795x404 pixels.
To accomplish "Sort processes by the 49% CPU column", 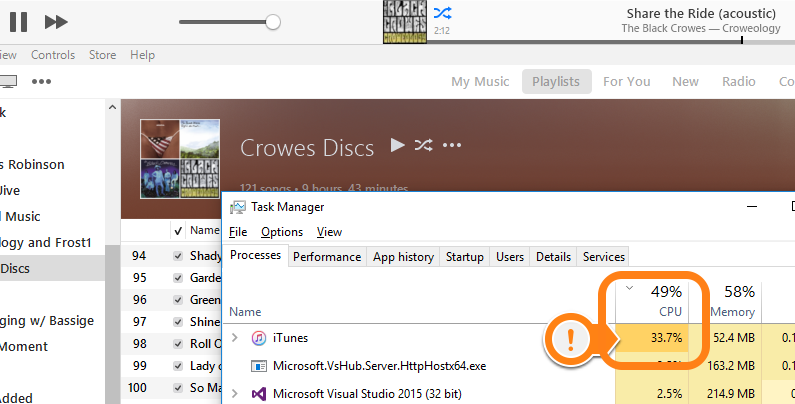I will tap(652, 301).
